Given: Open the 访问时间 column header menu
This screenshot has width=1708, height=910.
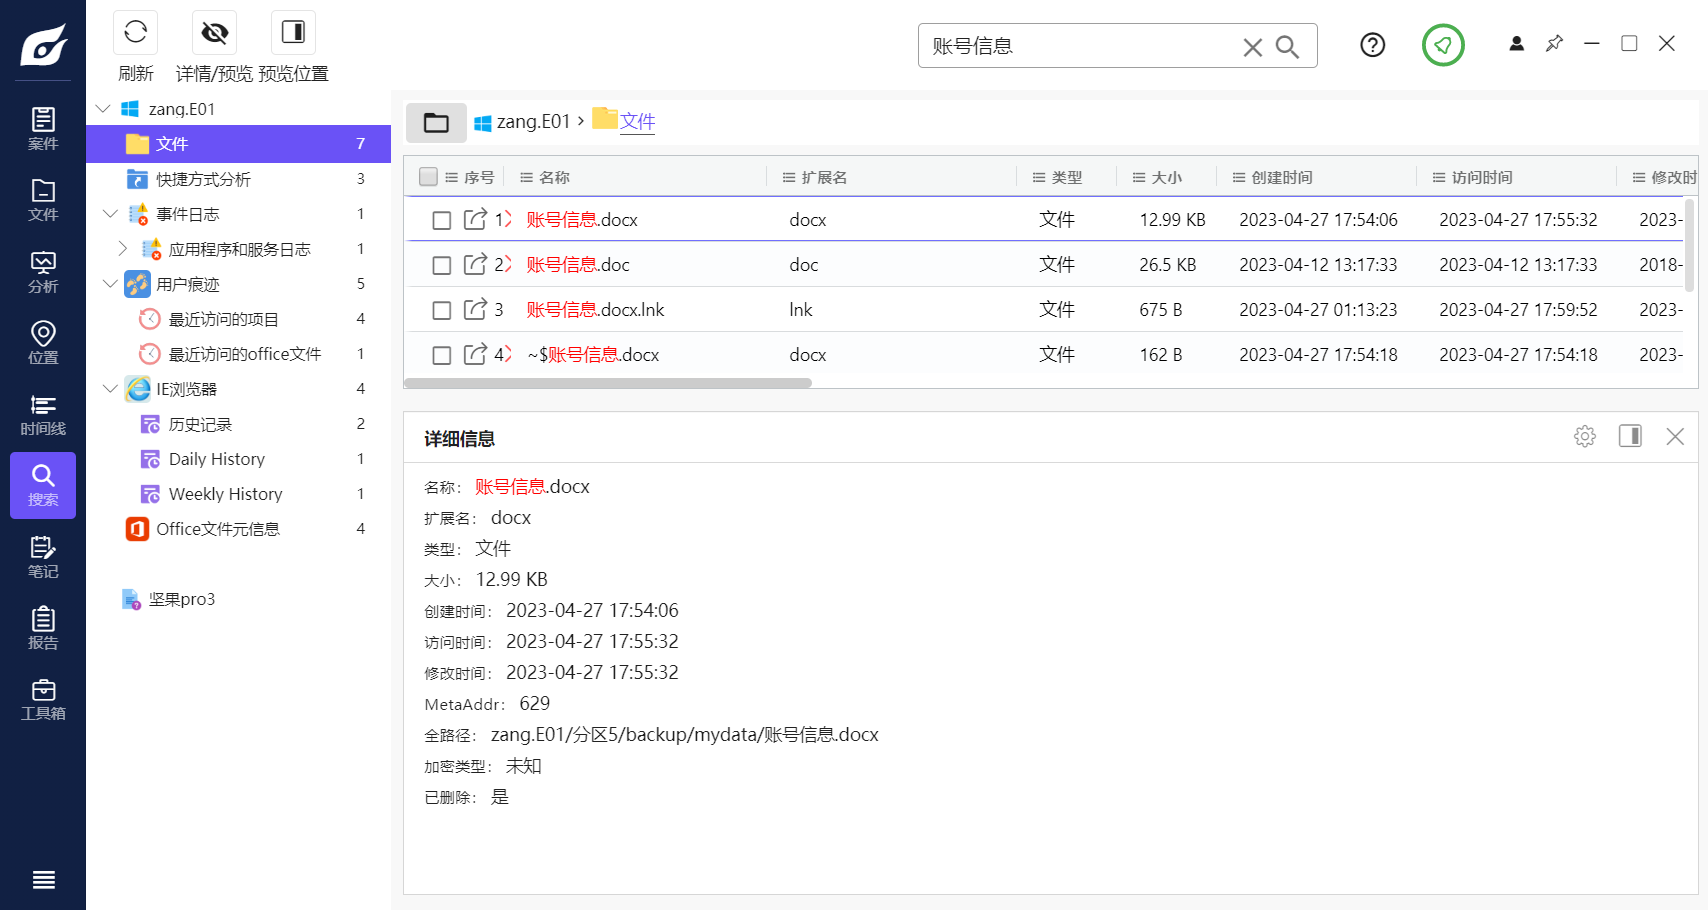Looking at the screenshot, I should click(1438, 177).
